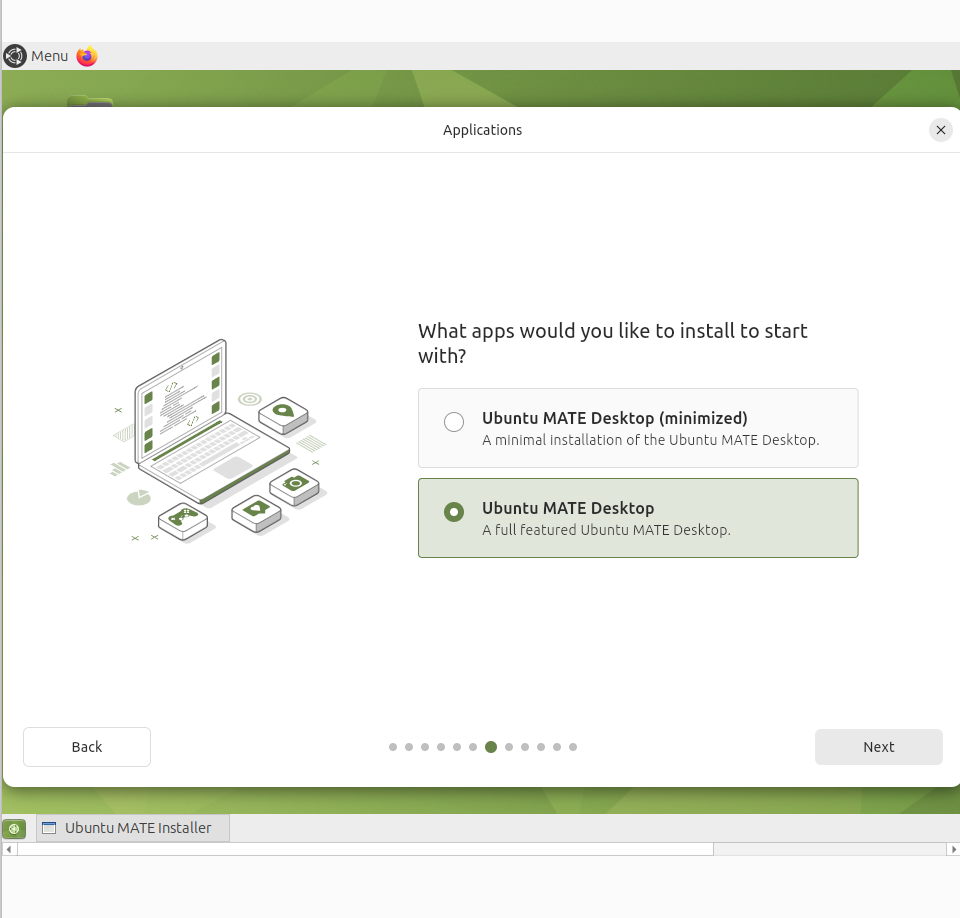Open the Ubuntu MATE Menu

(36, 56)
